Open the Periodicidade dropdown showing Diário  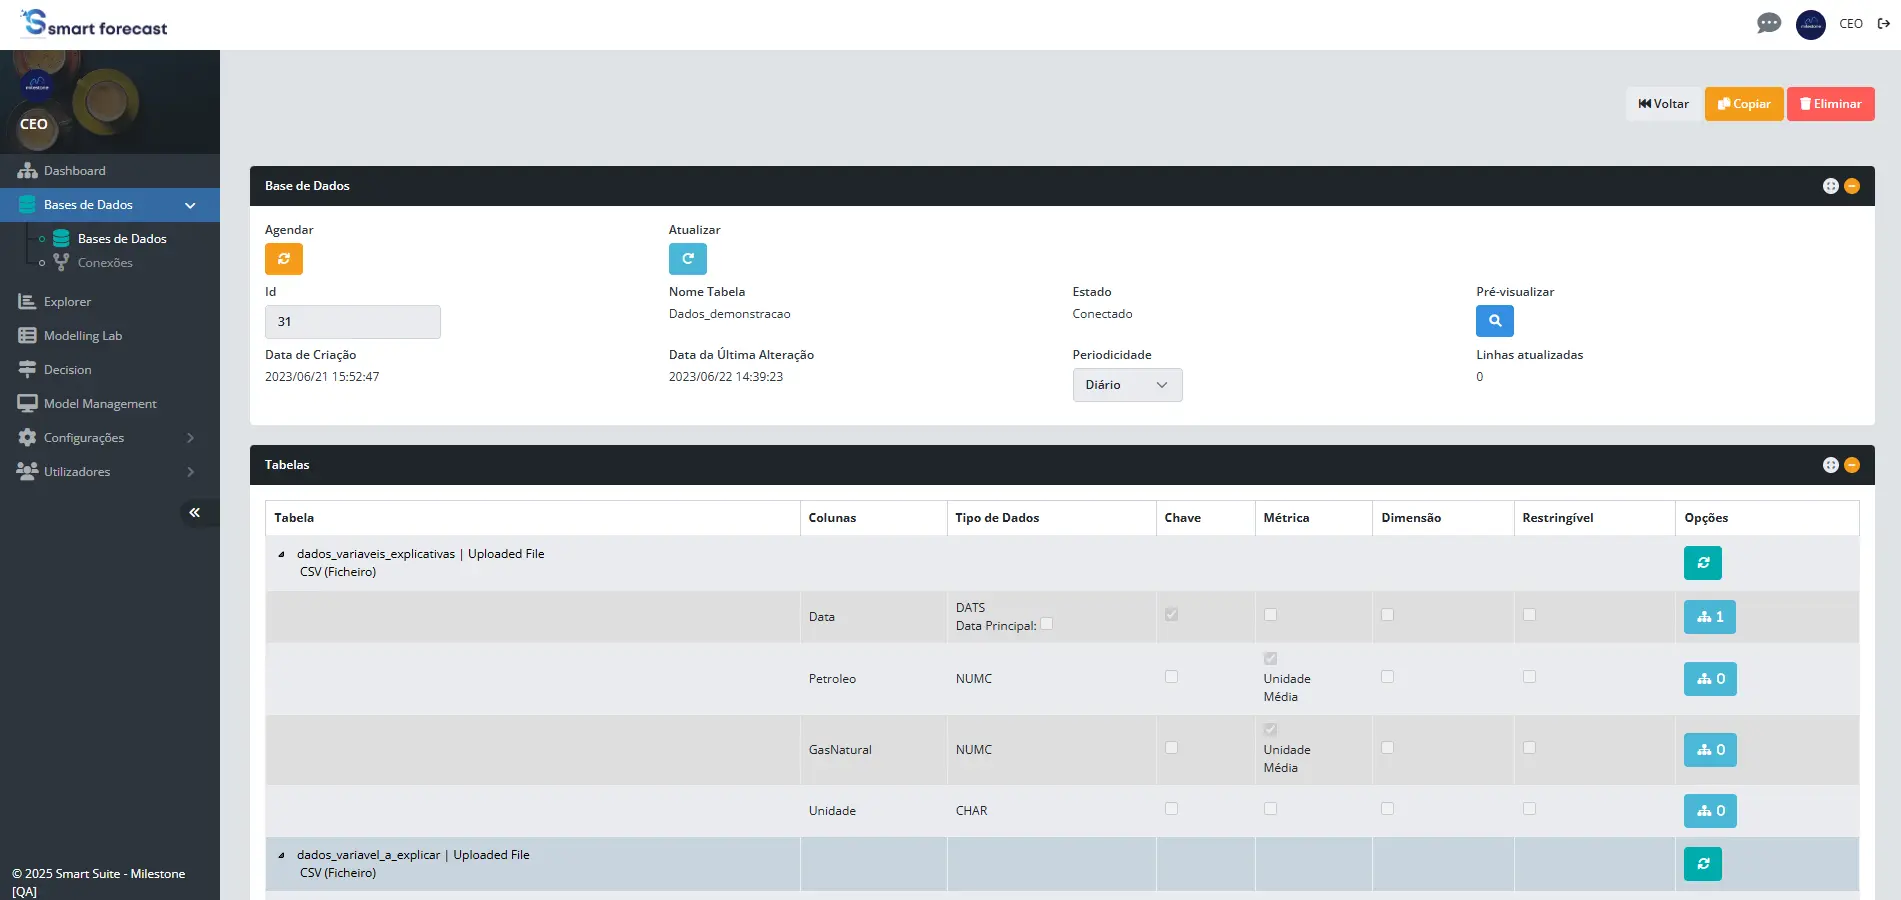click(1127, 385)
